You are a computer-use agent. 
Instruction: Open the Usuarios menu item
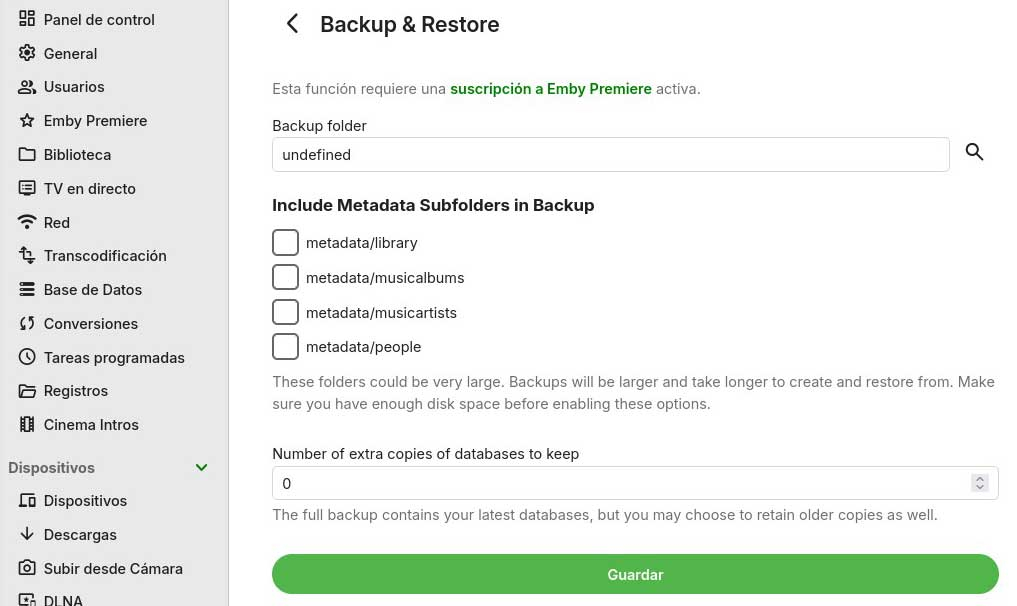click(74, 87)
